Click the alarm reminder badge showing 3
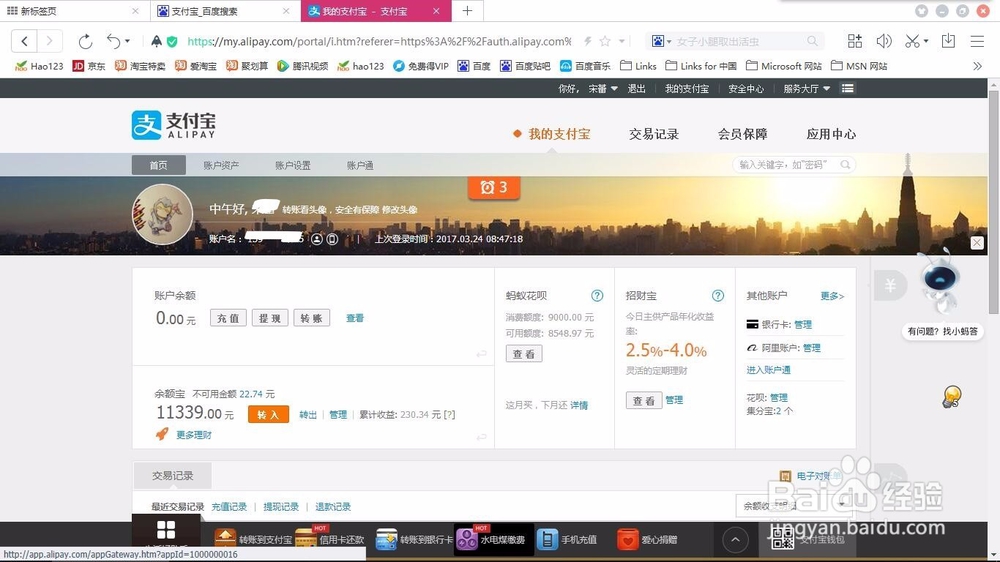Image resolution: width=1000 pixels, height=562 pixels. pos(494,188)
